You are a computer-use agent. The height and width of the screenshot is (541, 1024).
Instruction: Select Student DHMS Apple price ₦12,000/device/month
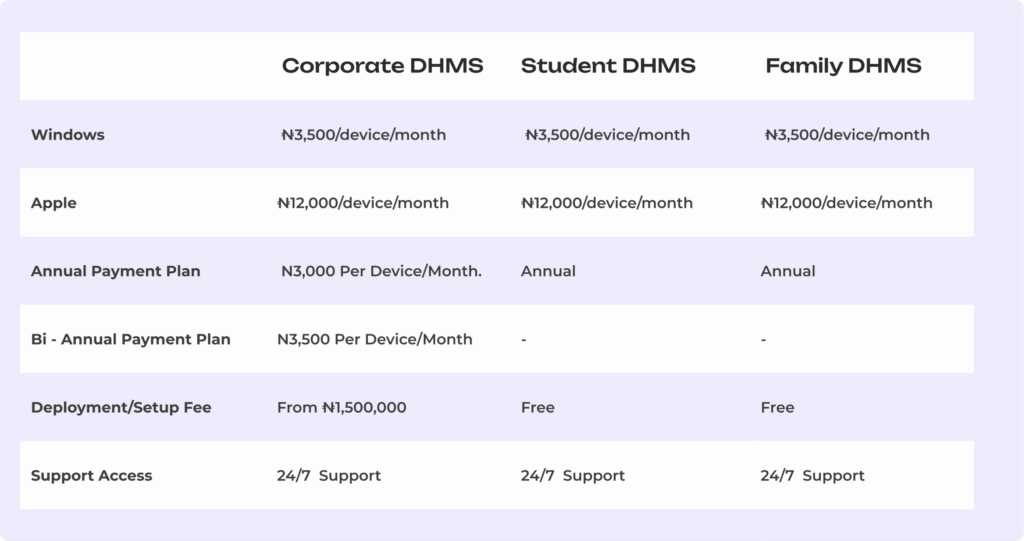(607, 203)
